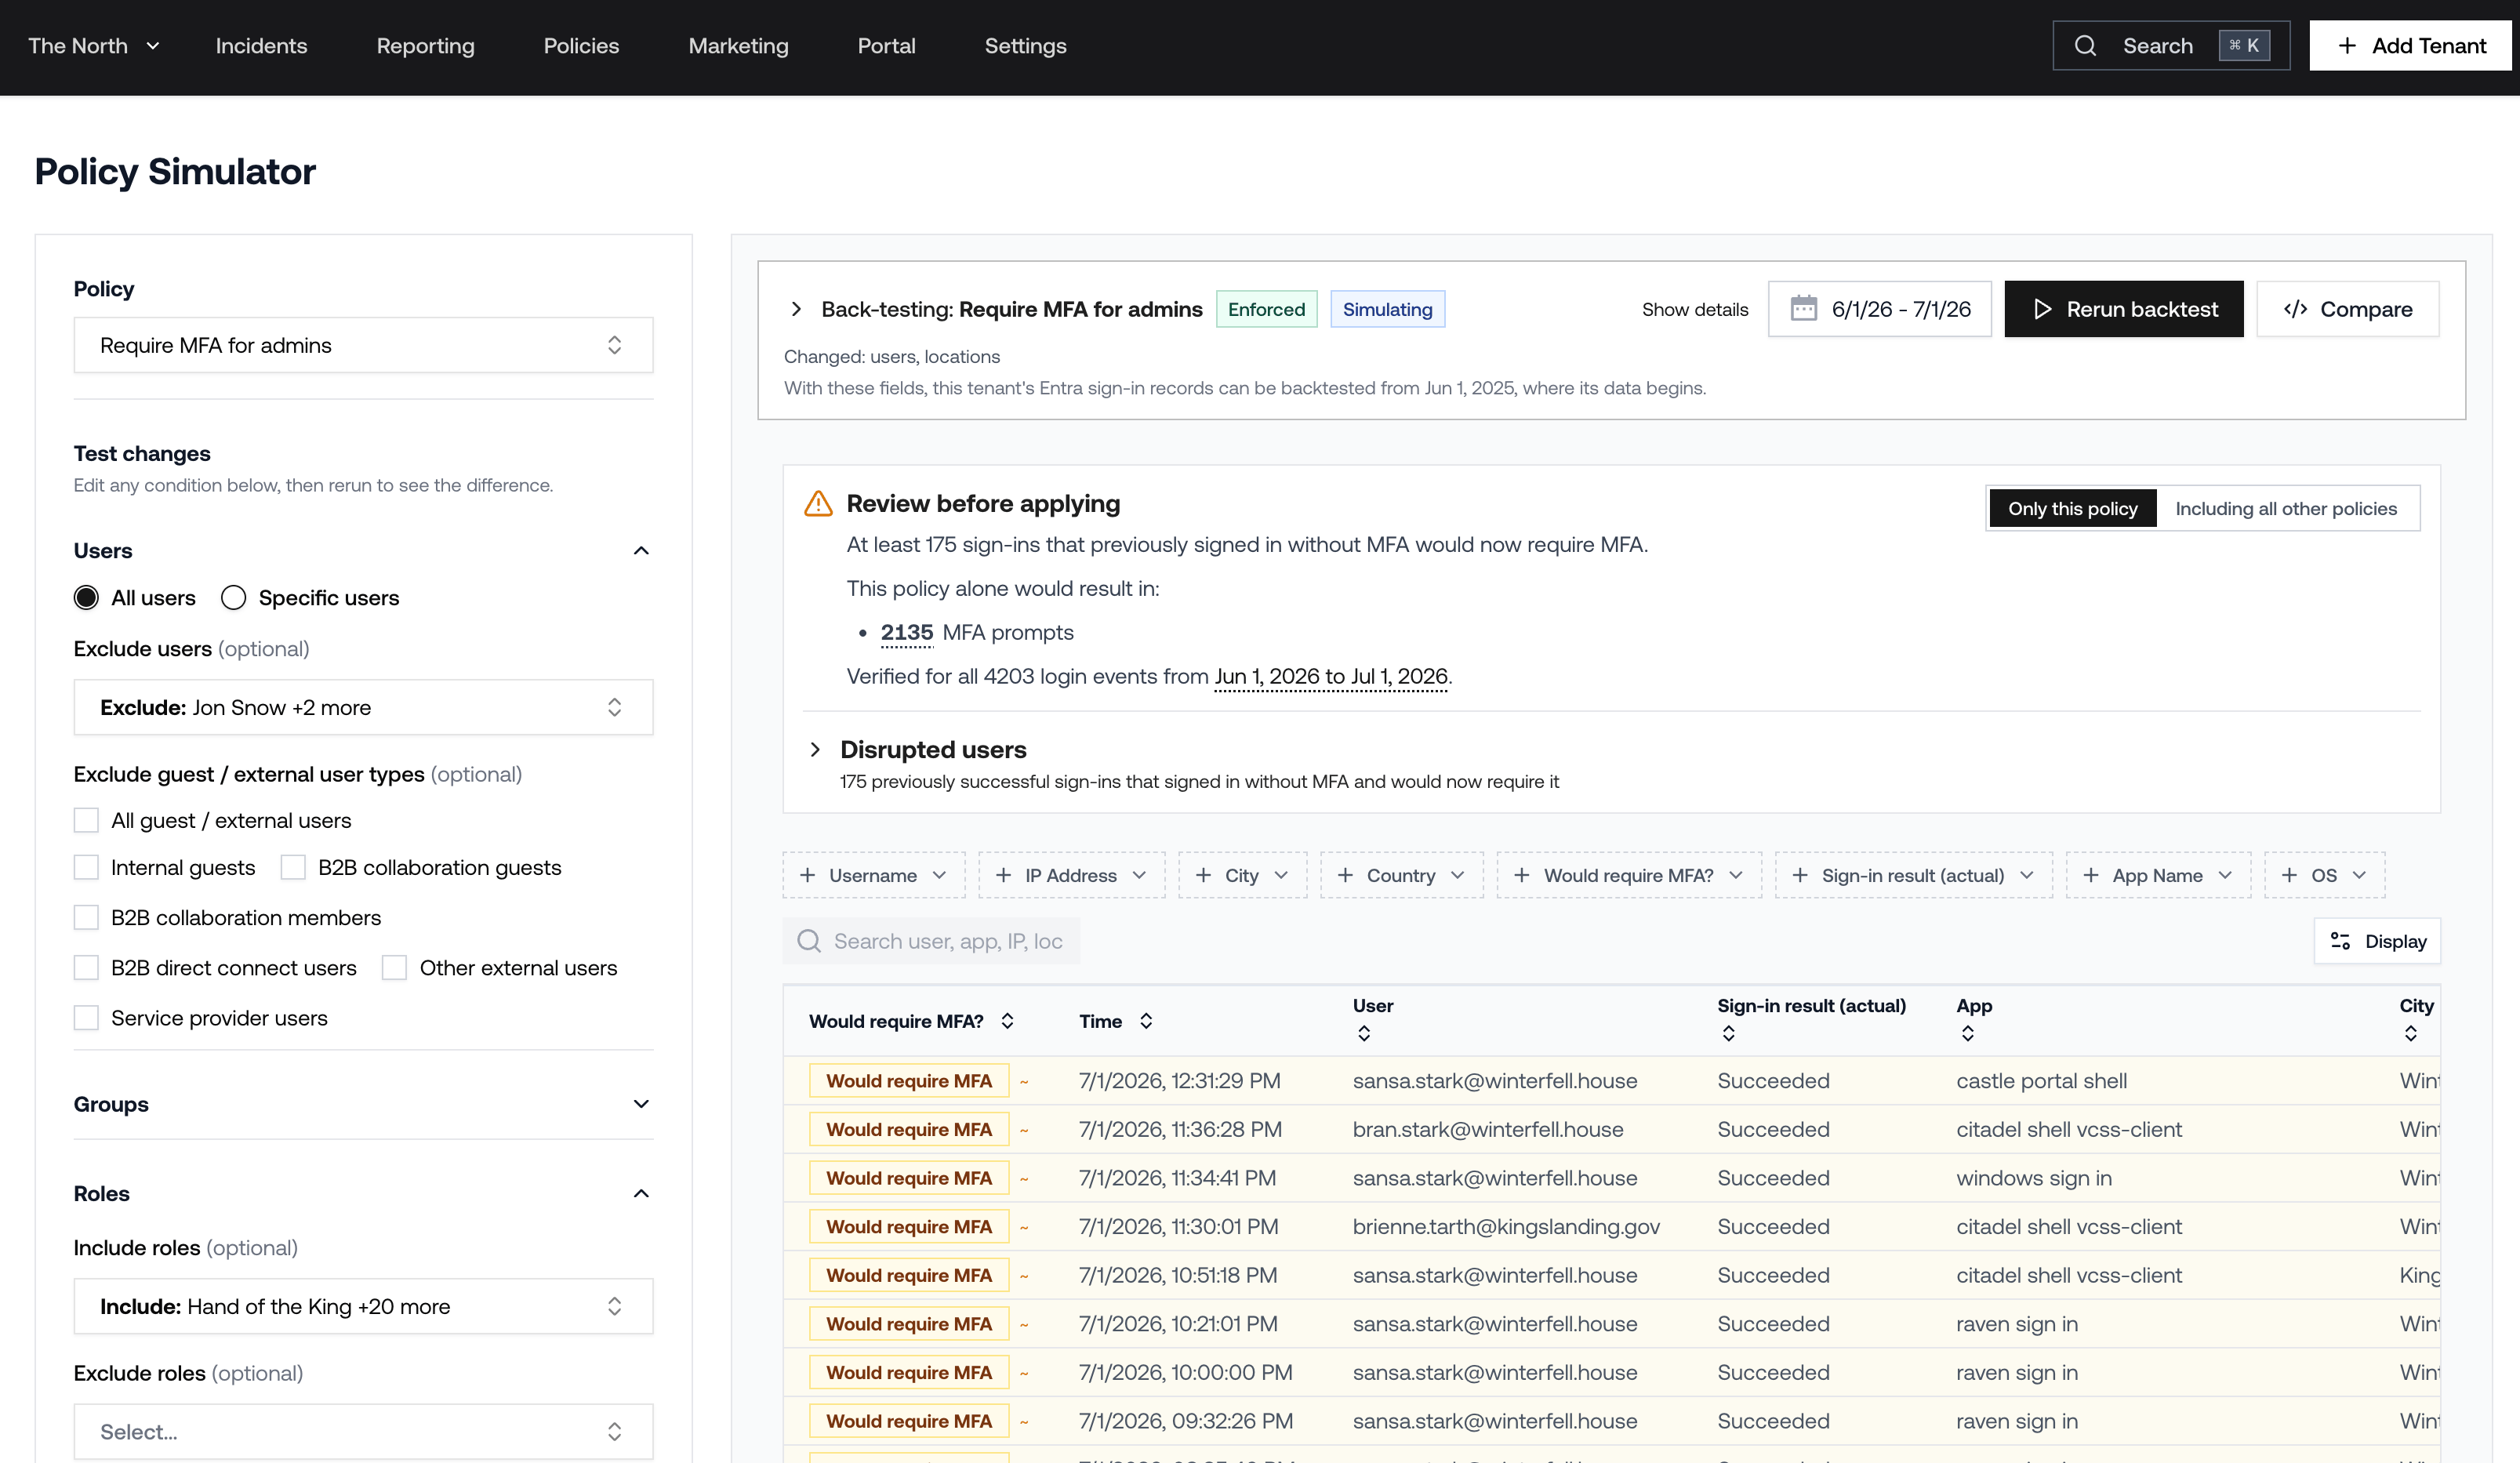Sort by Time column arrows

1146,1021
